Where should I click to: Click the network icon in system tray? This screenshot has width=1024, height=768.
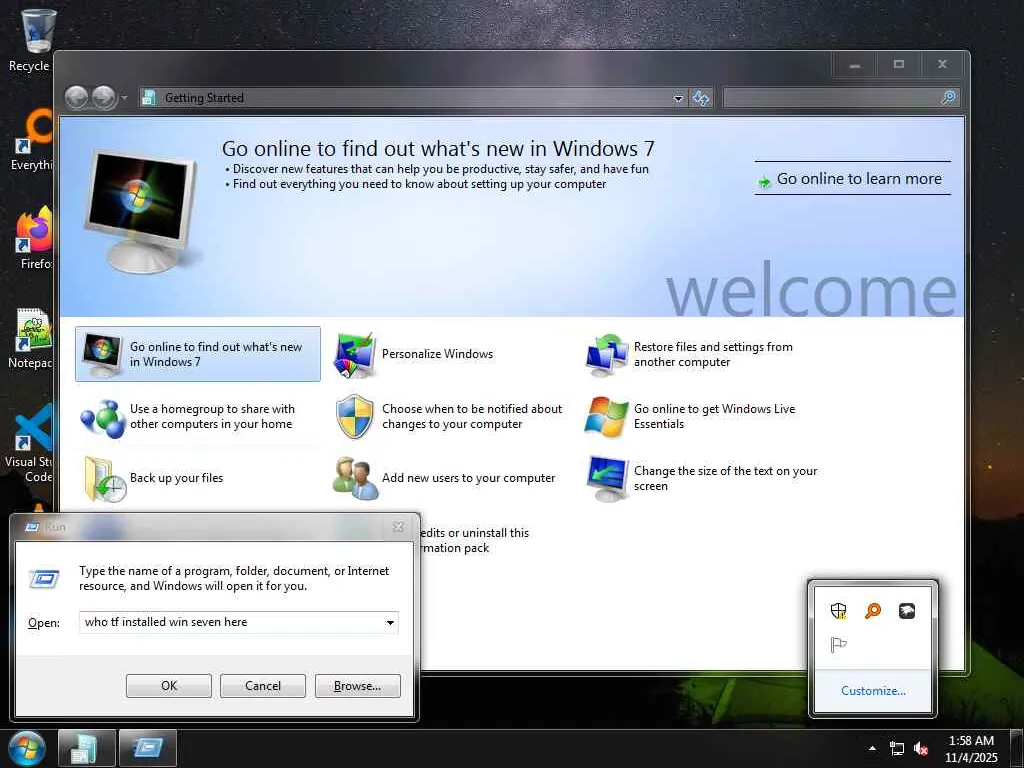click(x=897, y=748)
